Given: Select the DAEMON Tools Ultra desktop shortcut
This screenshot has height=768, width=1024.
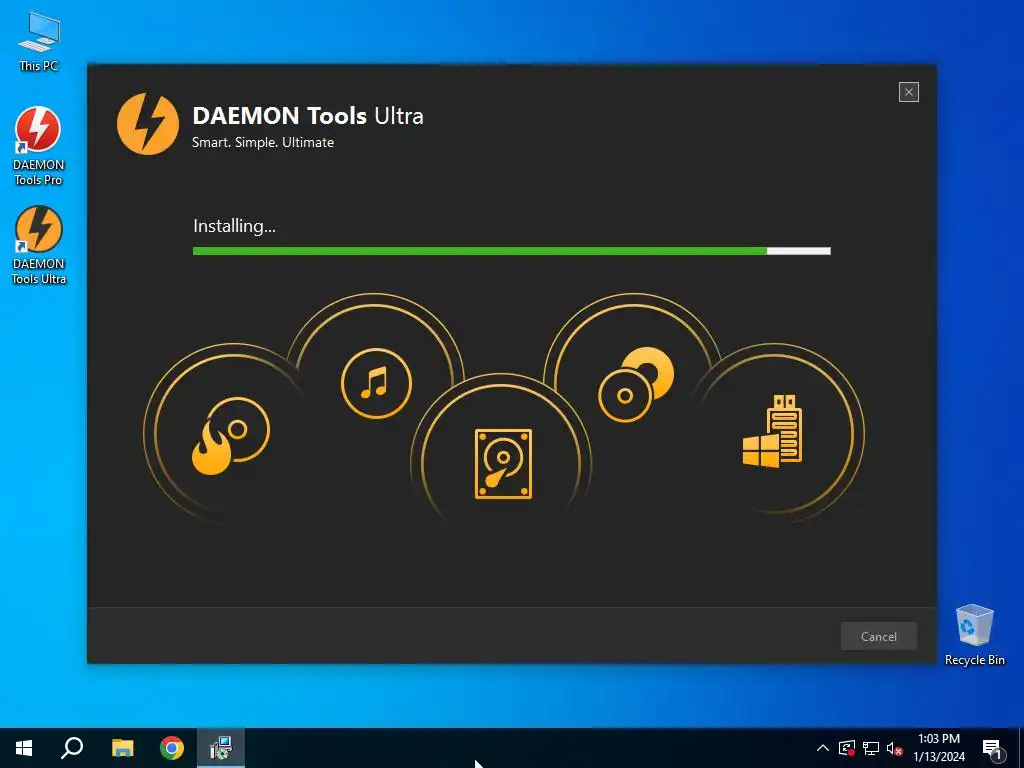Looking at the screenshot, I should 39,246.
